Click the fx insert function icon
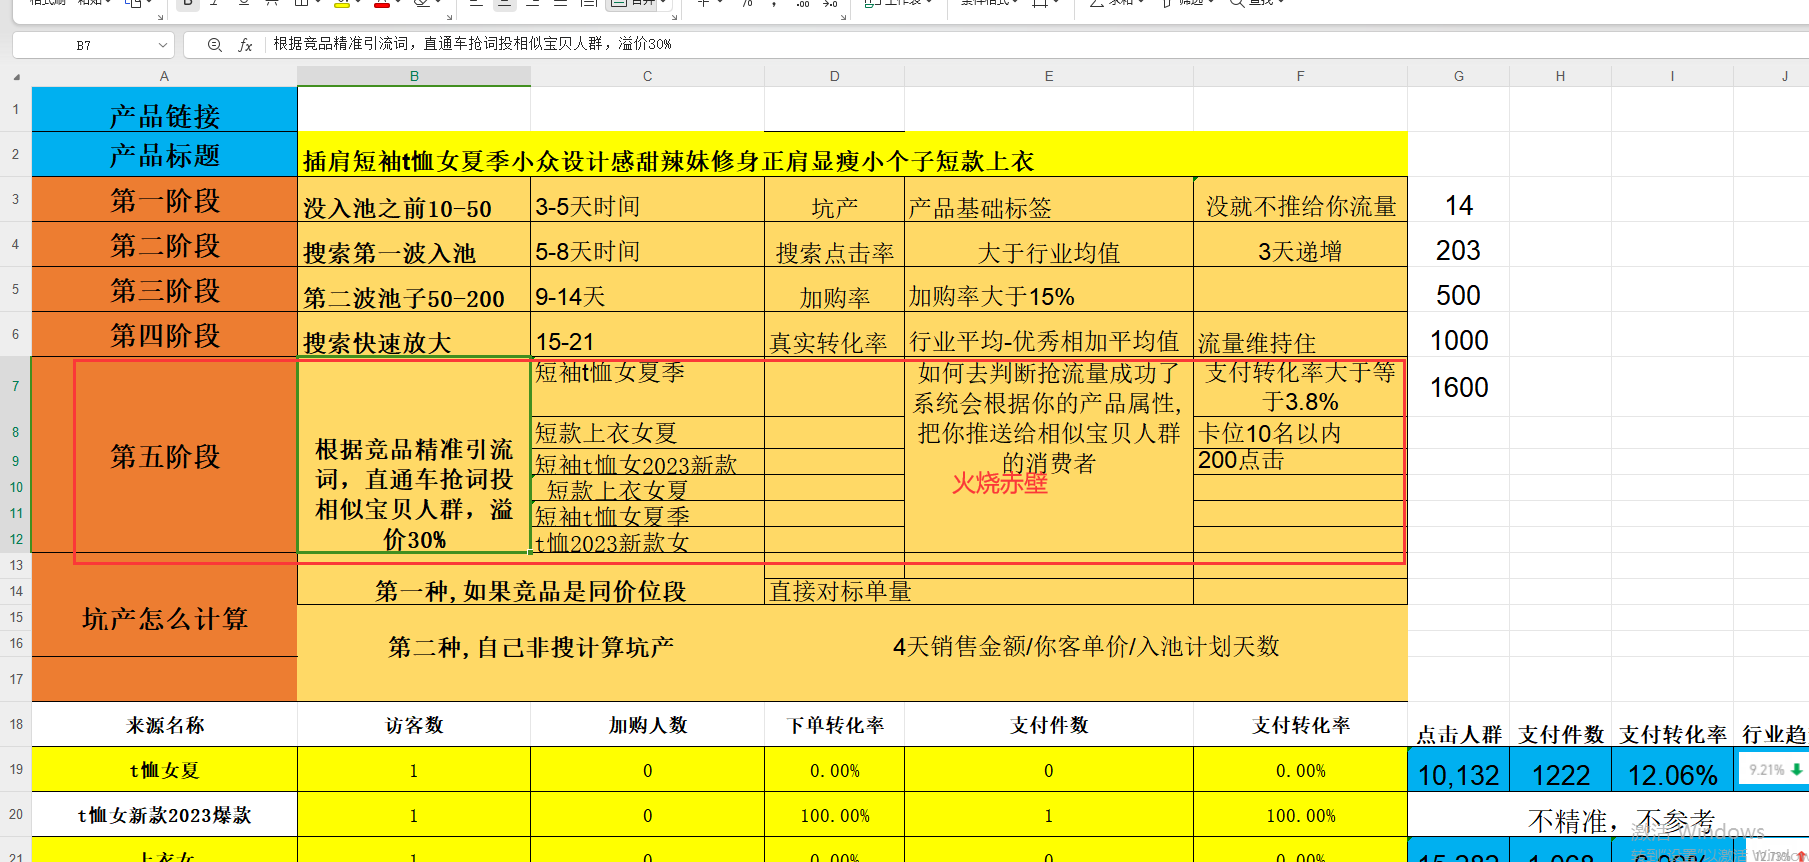 click(x=245, y=45)
